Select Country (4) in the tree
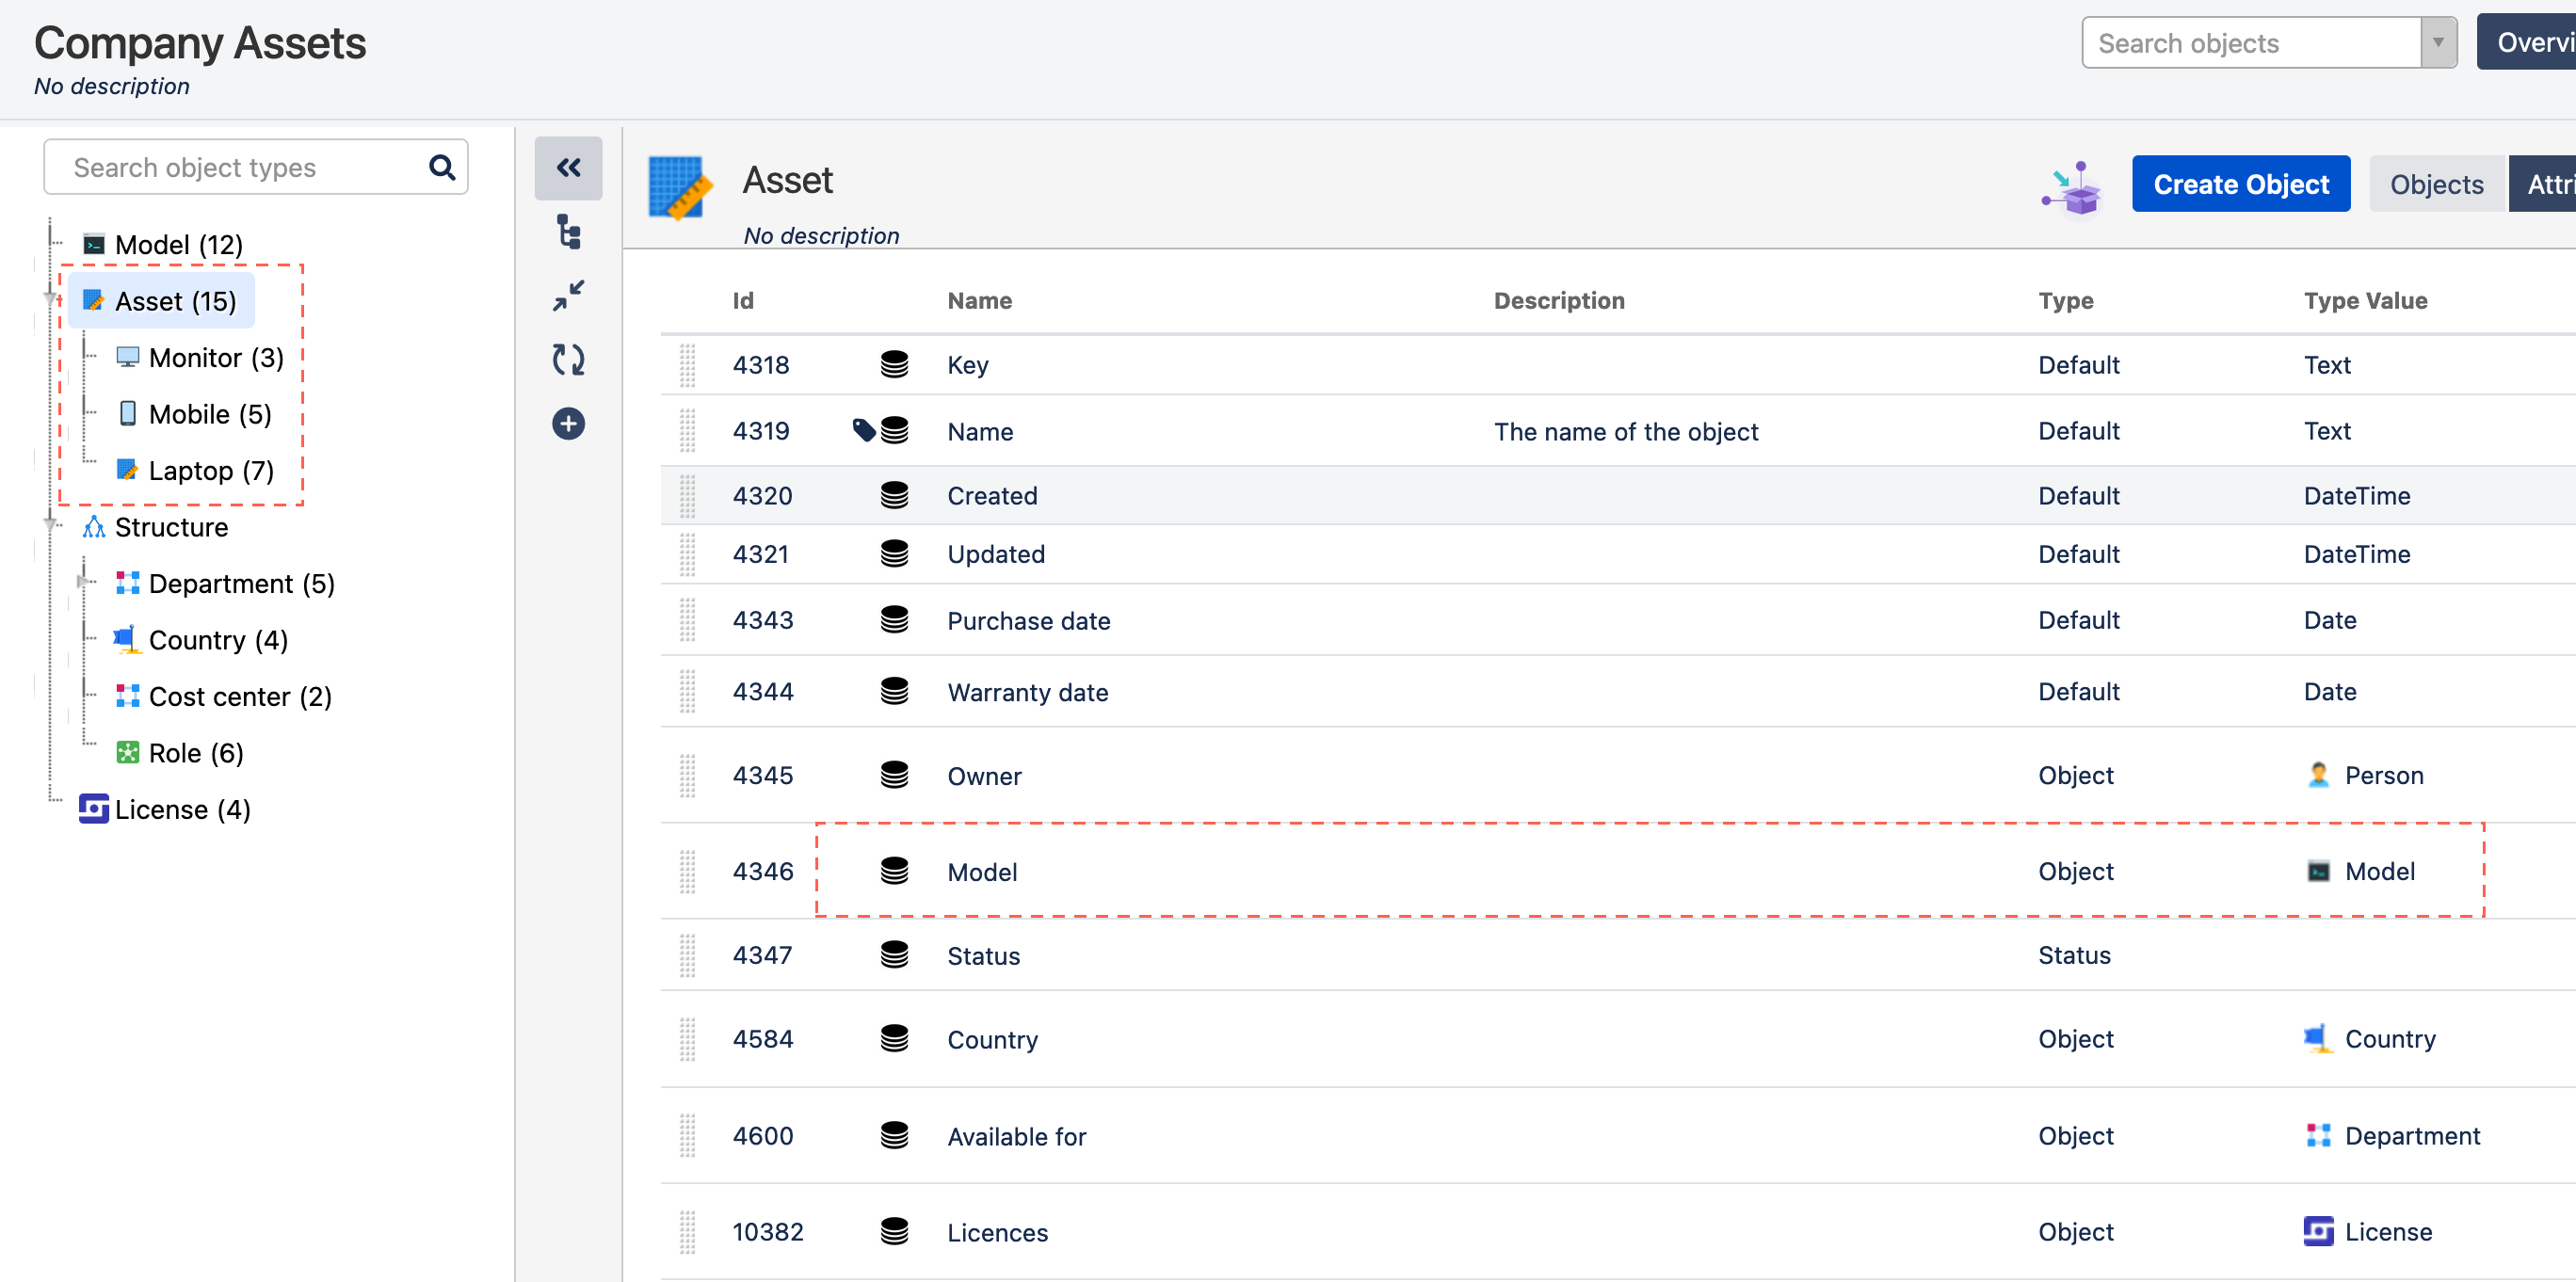 coord(218,640)
